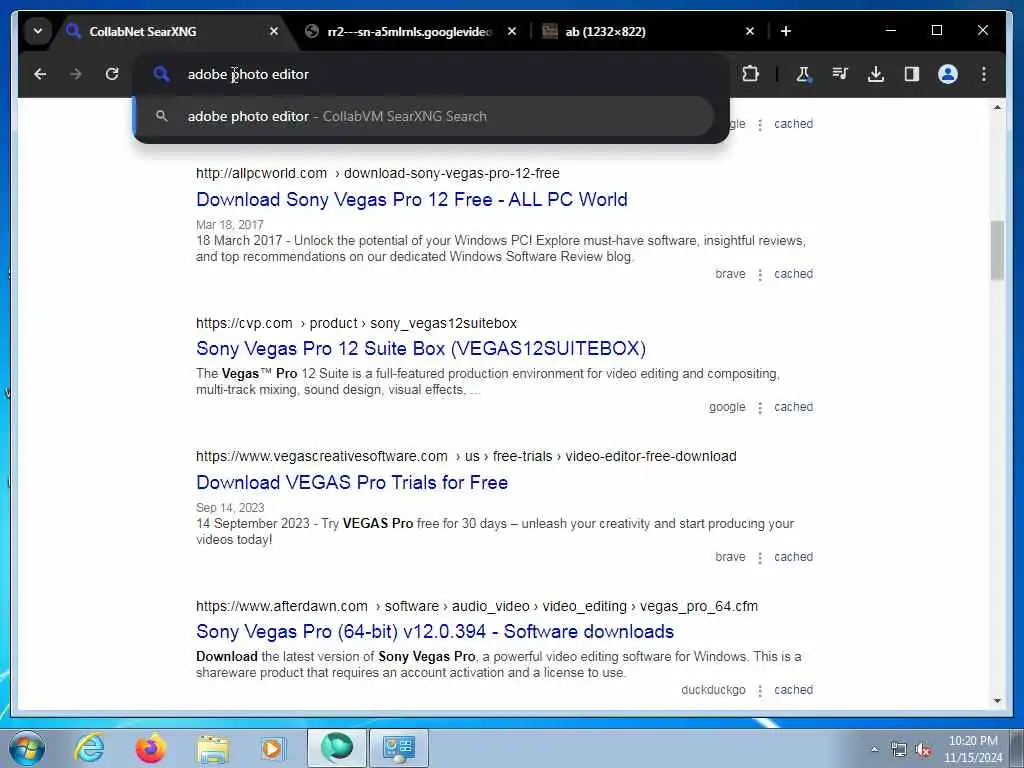Open 'Download Sony Vegas Pro 12 Free' link

(x=411, y=200)
